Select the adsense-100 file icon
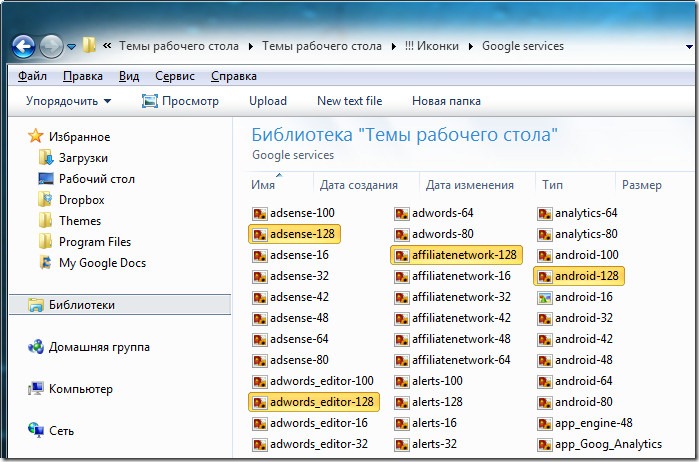The image size is (699, 462). point(259,213)
